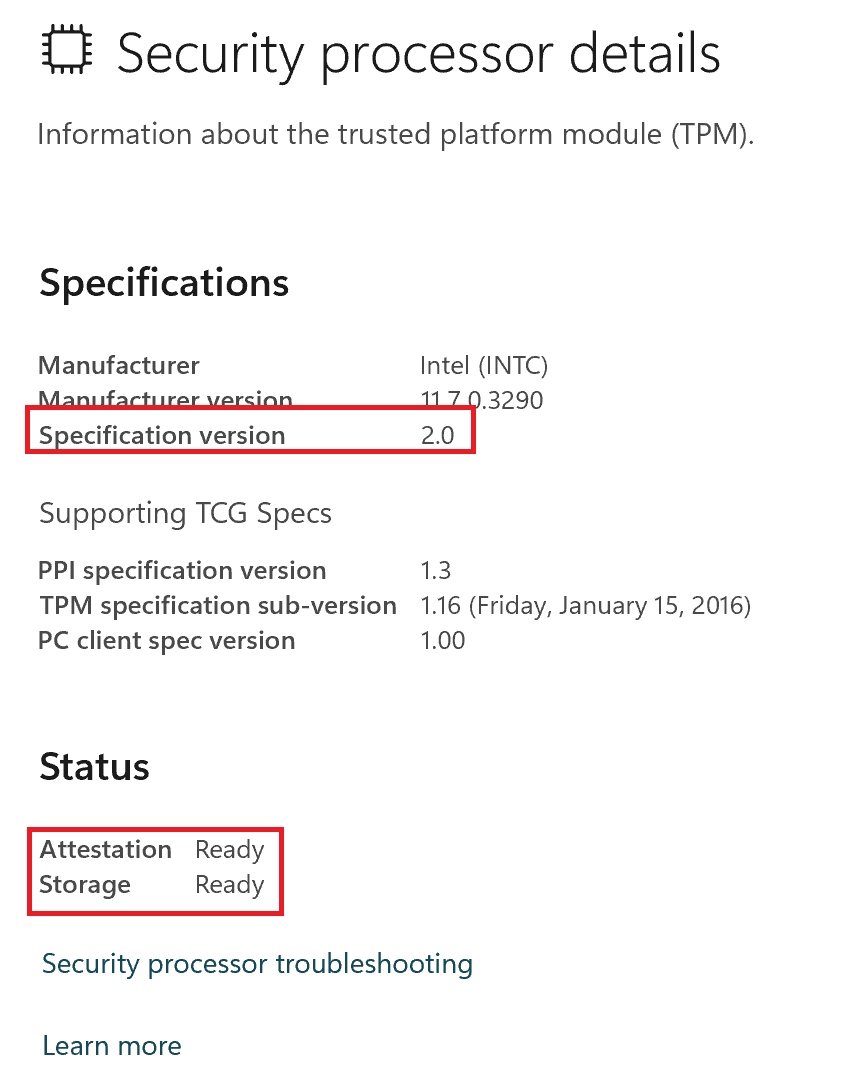847x1083 pixels.
Task: Select the Supporting TCG Specs heading
Action: [185, 513]
